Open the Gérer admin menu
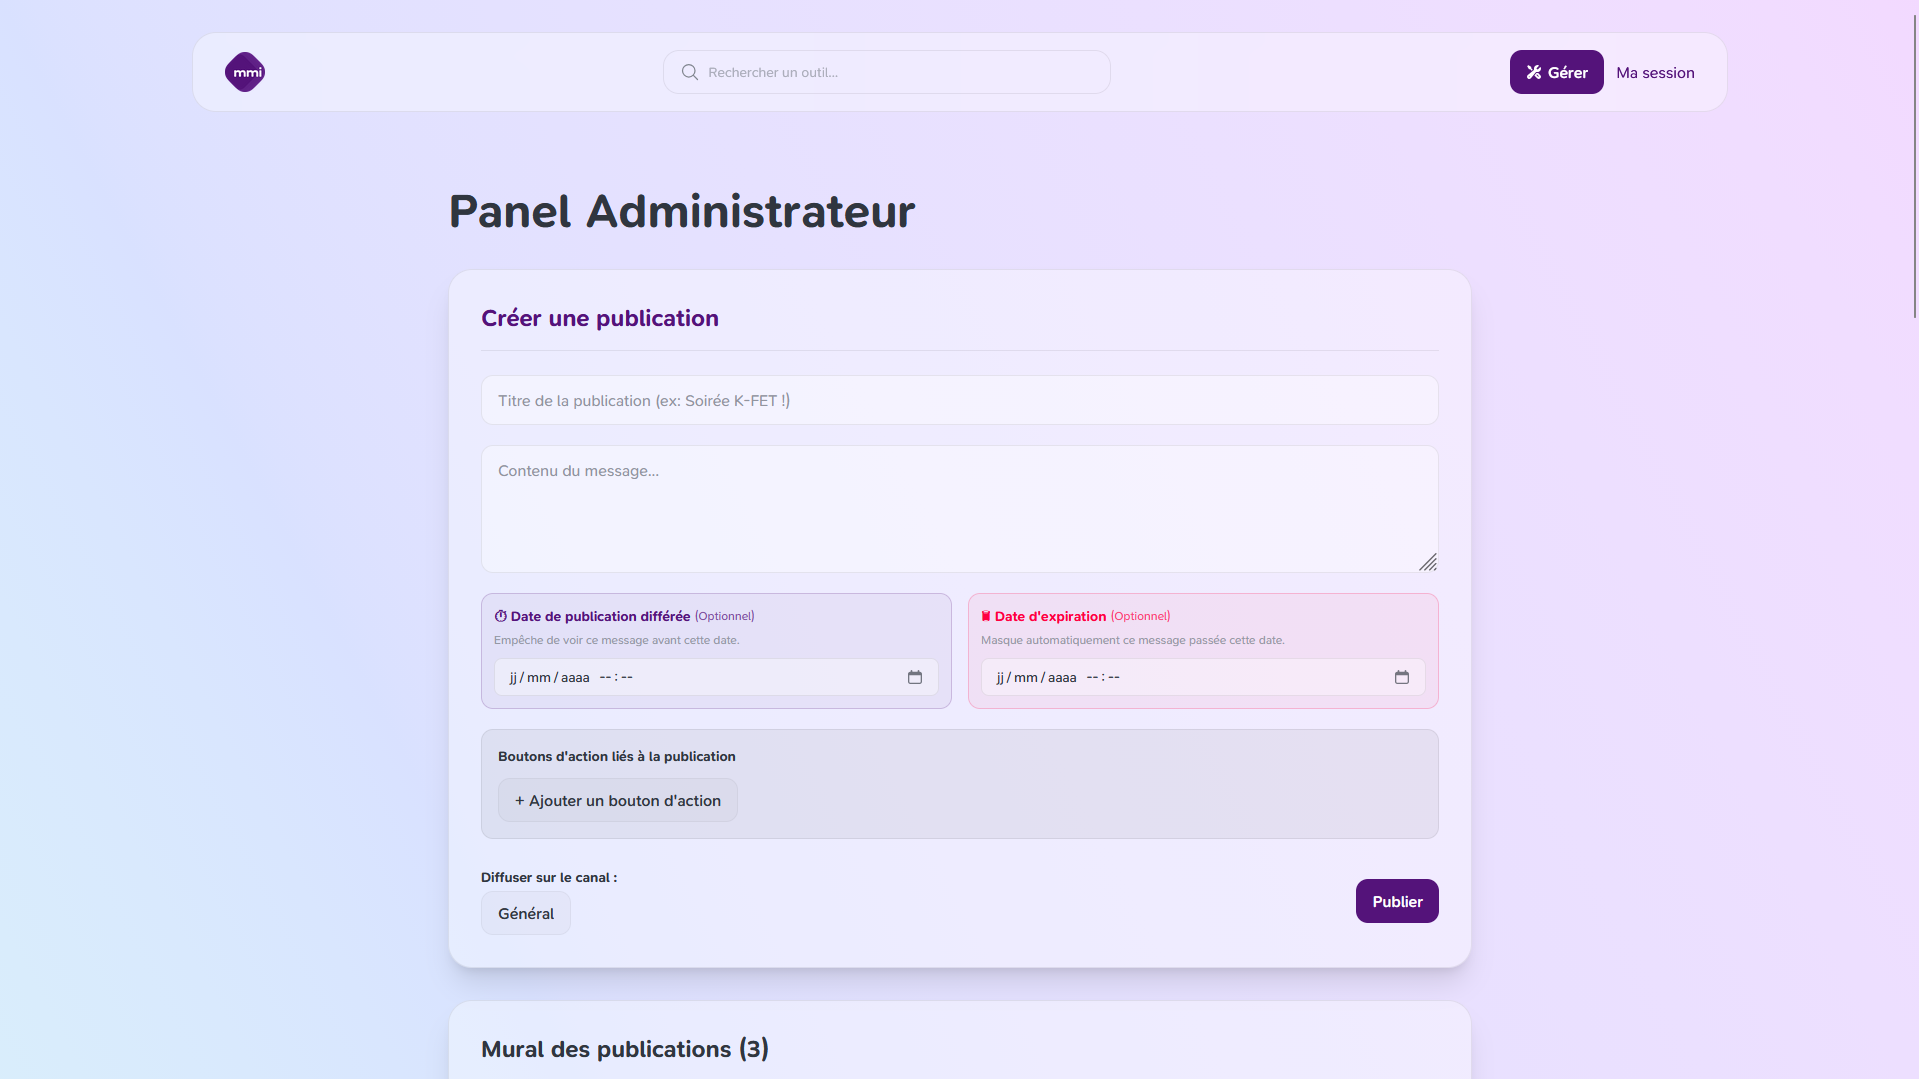 click(1556, 72)
